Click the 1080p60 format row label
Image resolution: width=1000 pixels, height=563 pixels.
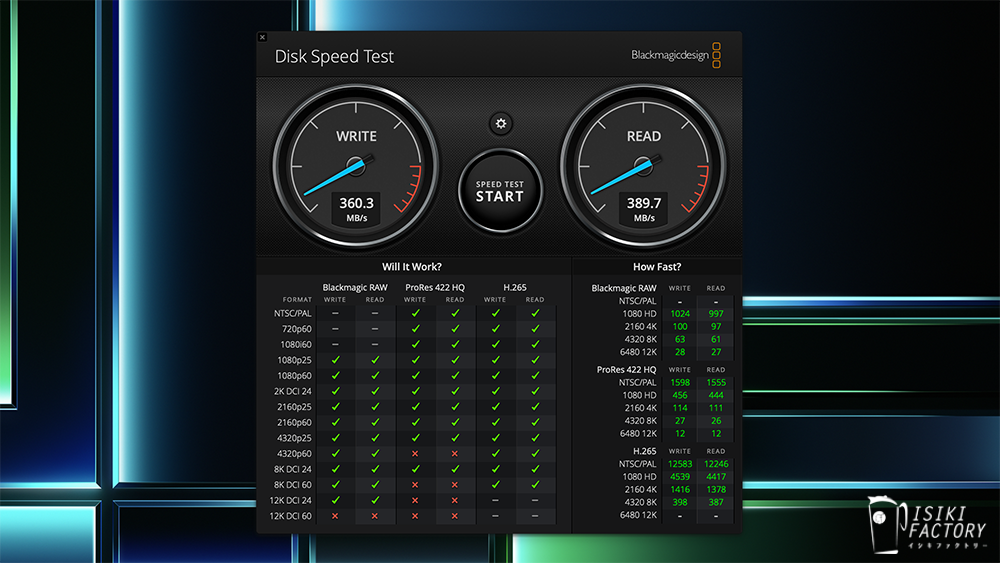point(294,376)
